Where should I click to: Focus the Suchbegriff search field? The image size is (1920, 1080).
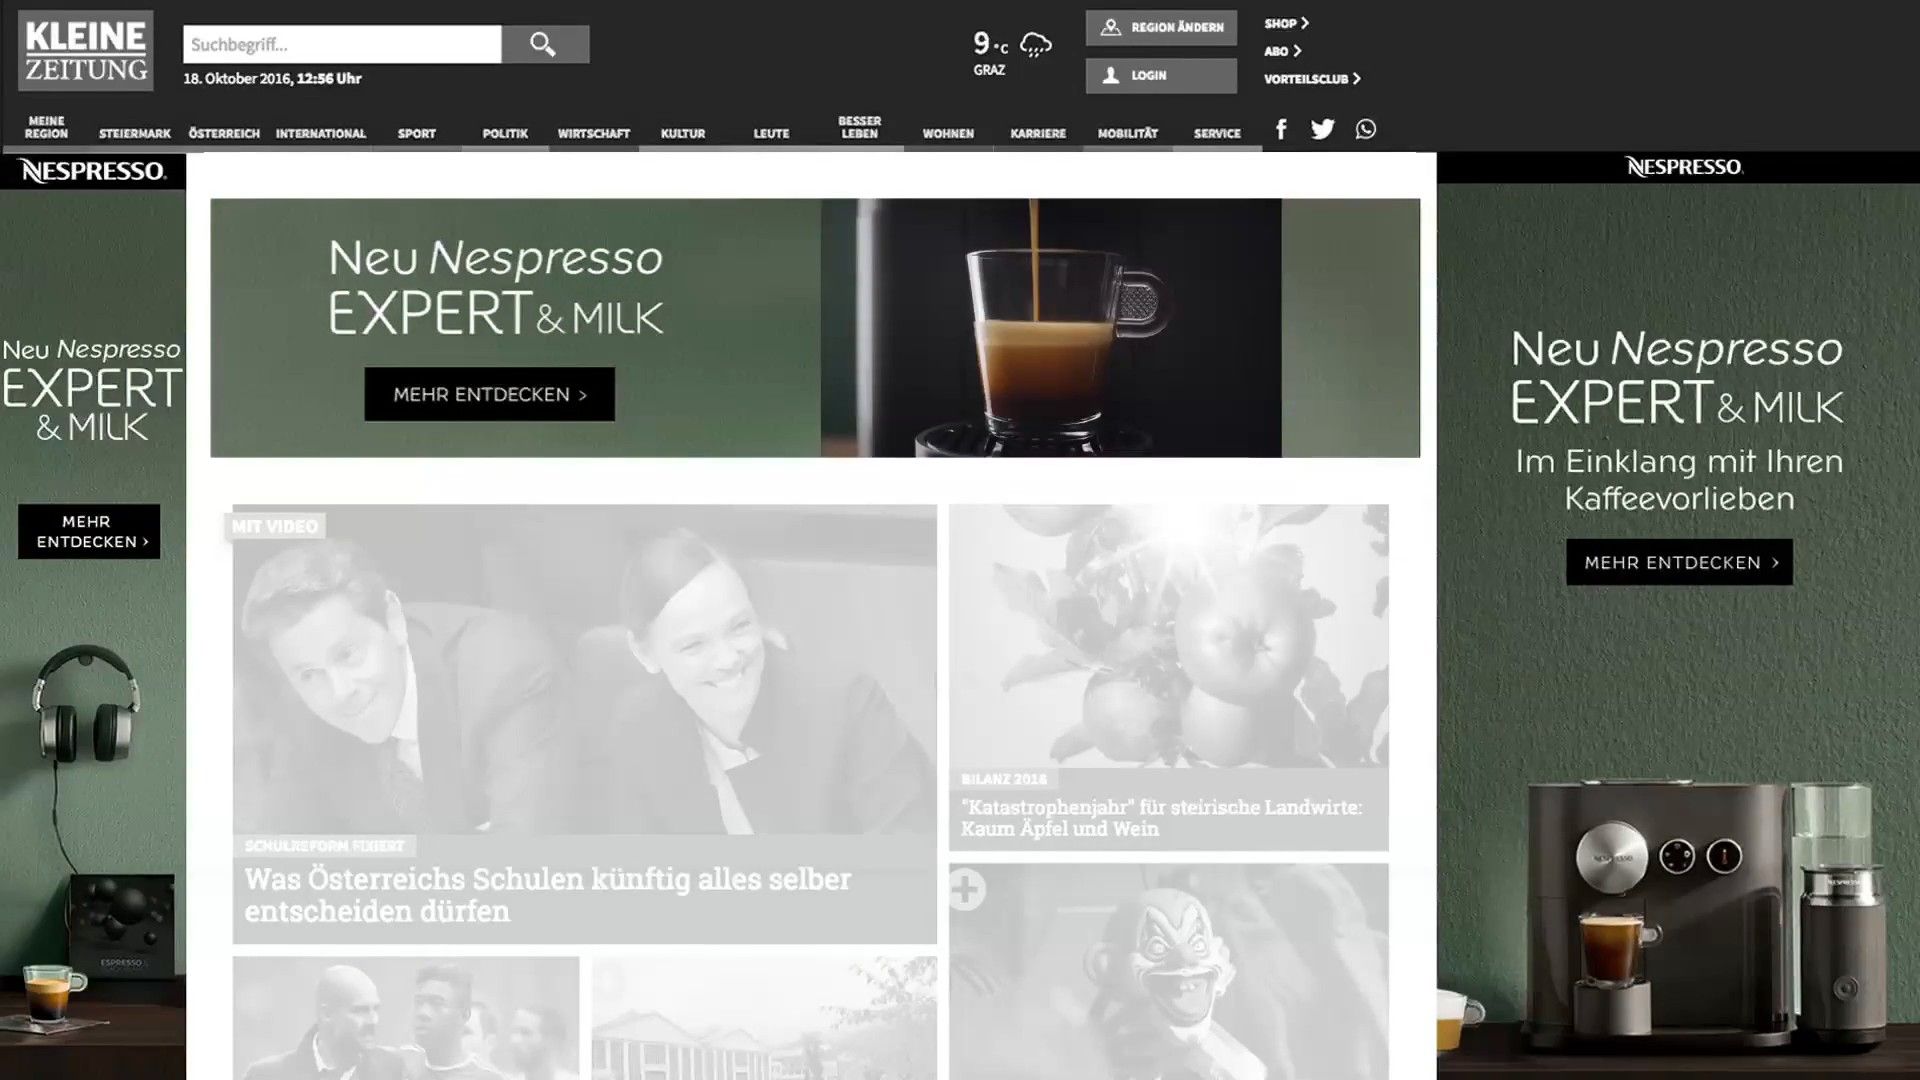point(342,44)
